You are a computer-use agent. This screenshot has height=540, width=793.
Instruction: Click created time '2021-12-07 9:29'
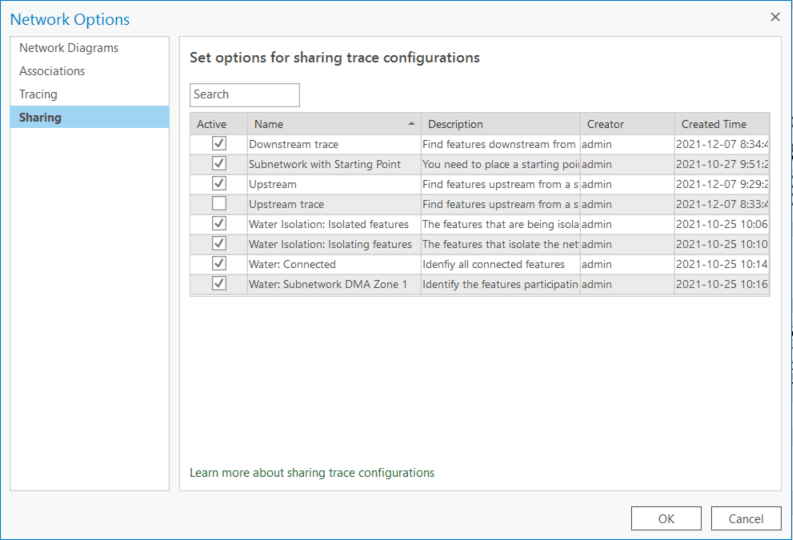click(722, 184)
